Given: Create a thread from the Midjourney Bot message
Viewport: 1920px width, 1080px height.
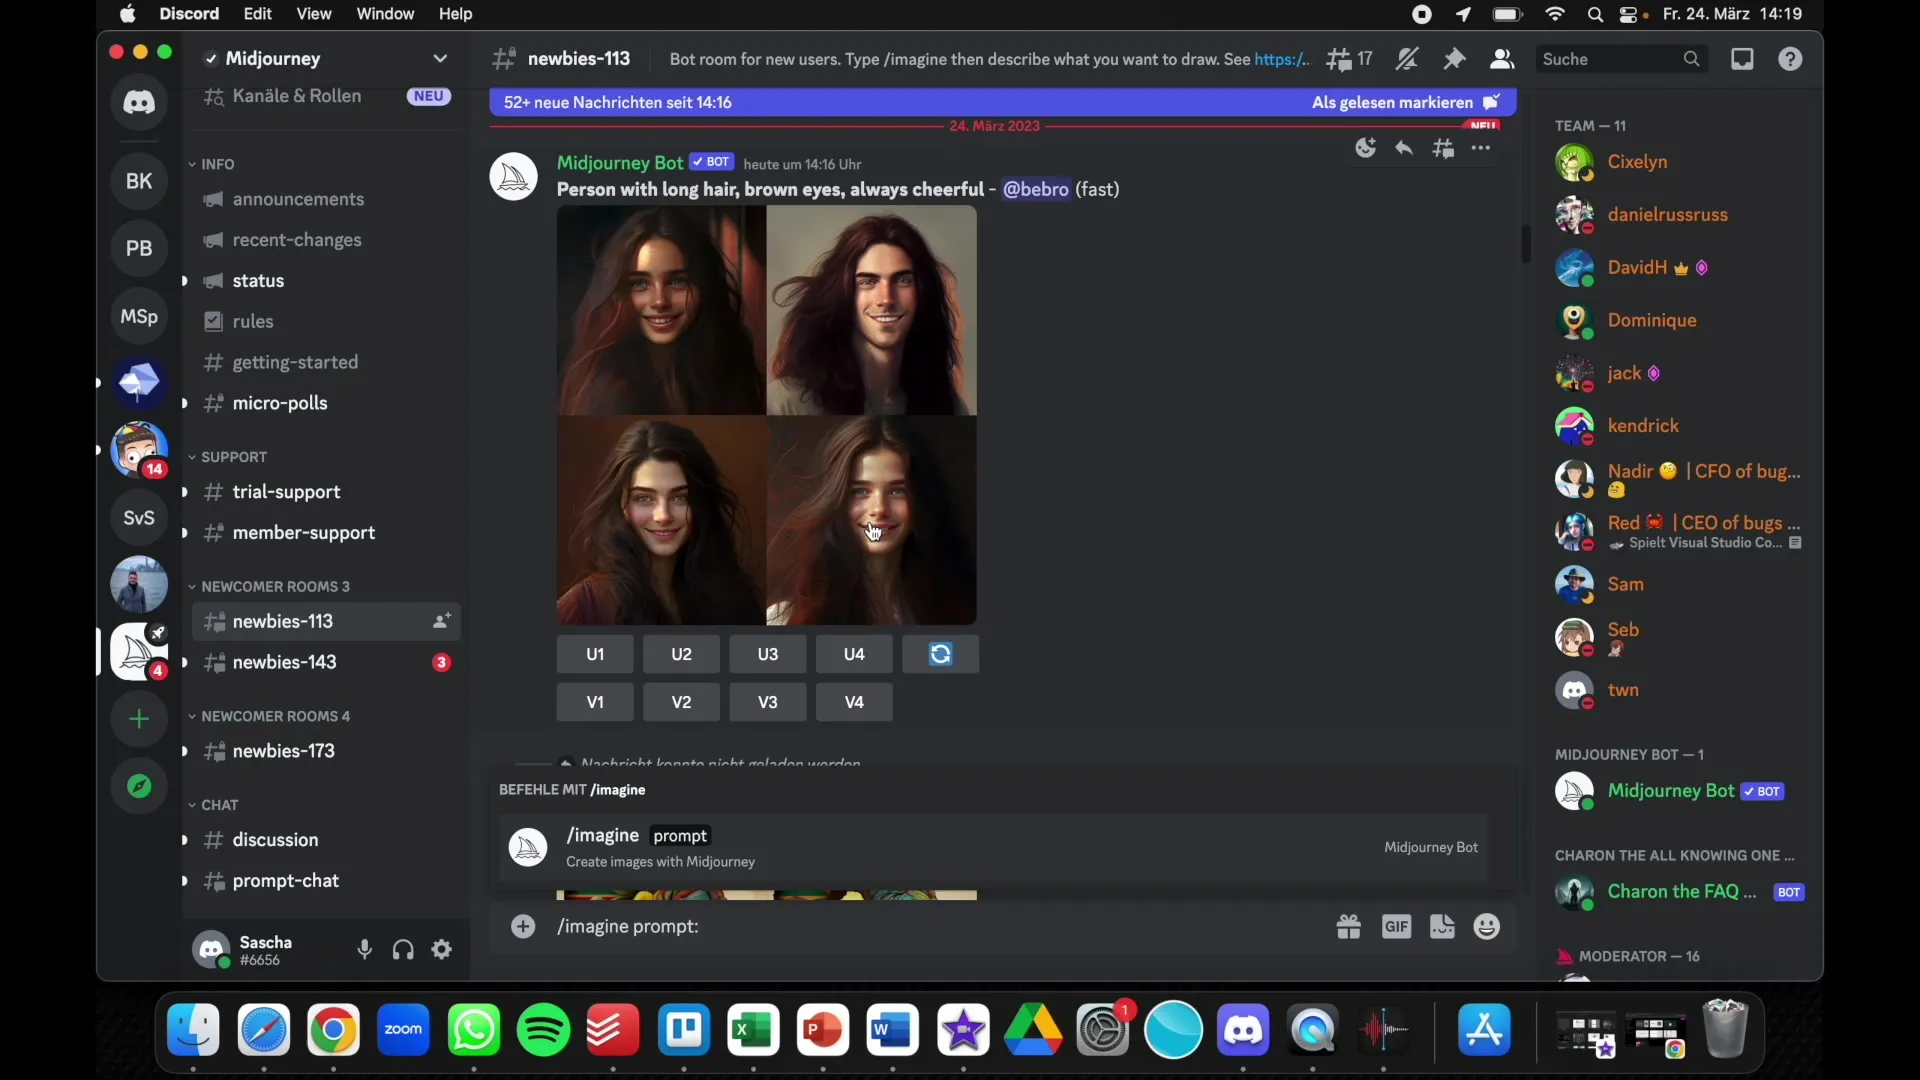Looking at the screenshot, I should [x=1444, y=149].
